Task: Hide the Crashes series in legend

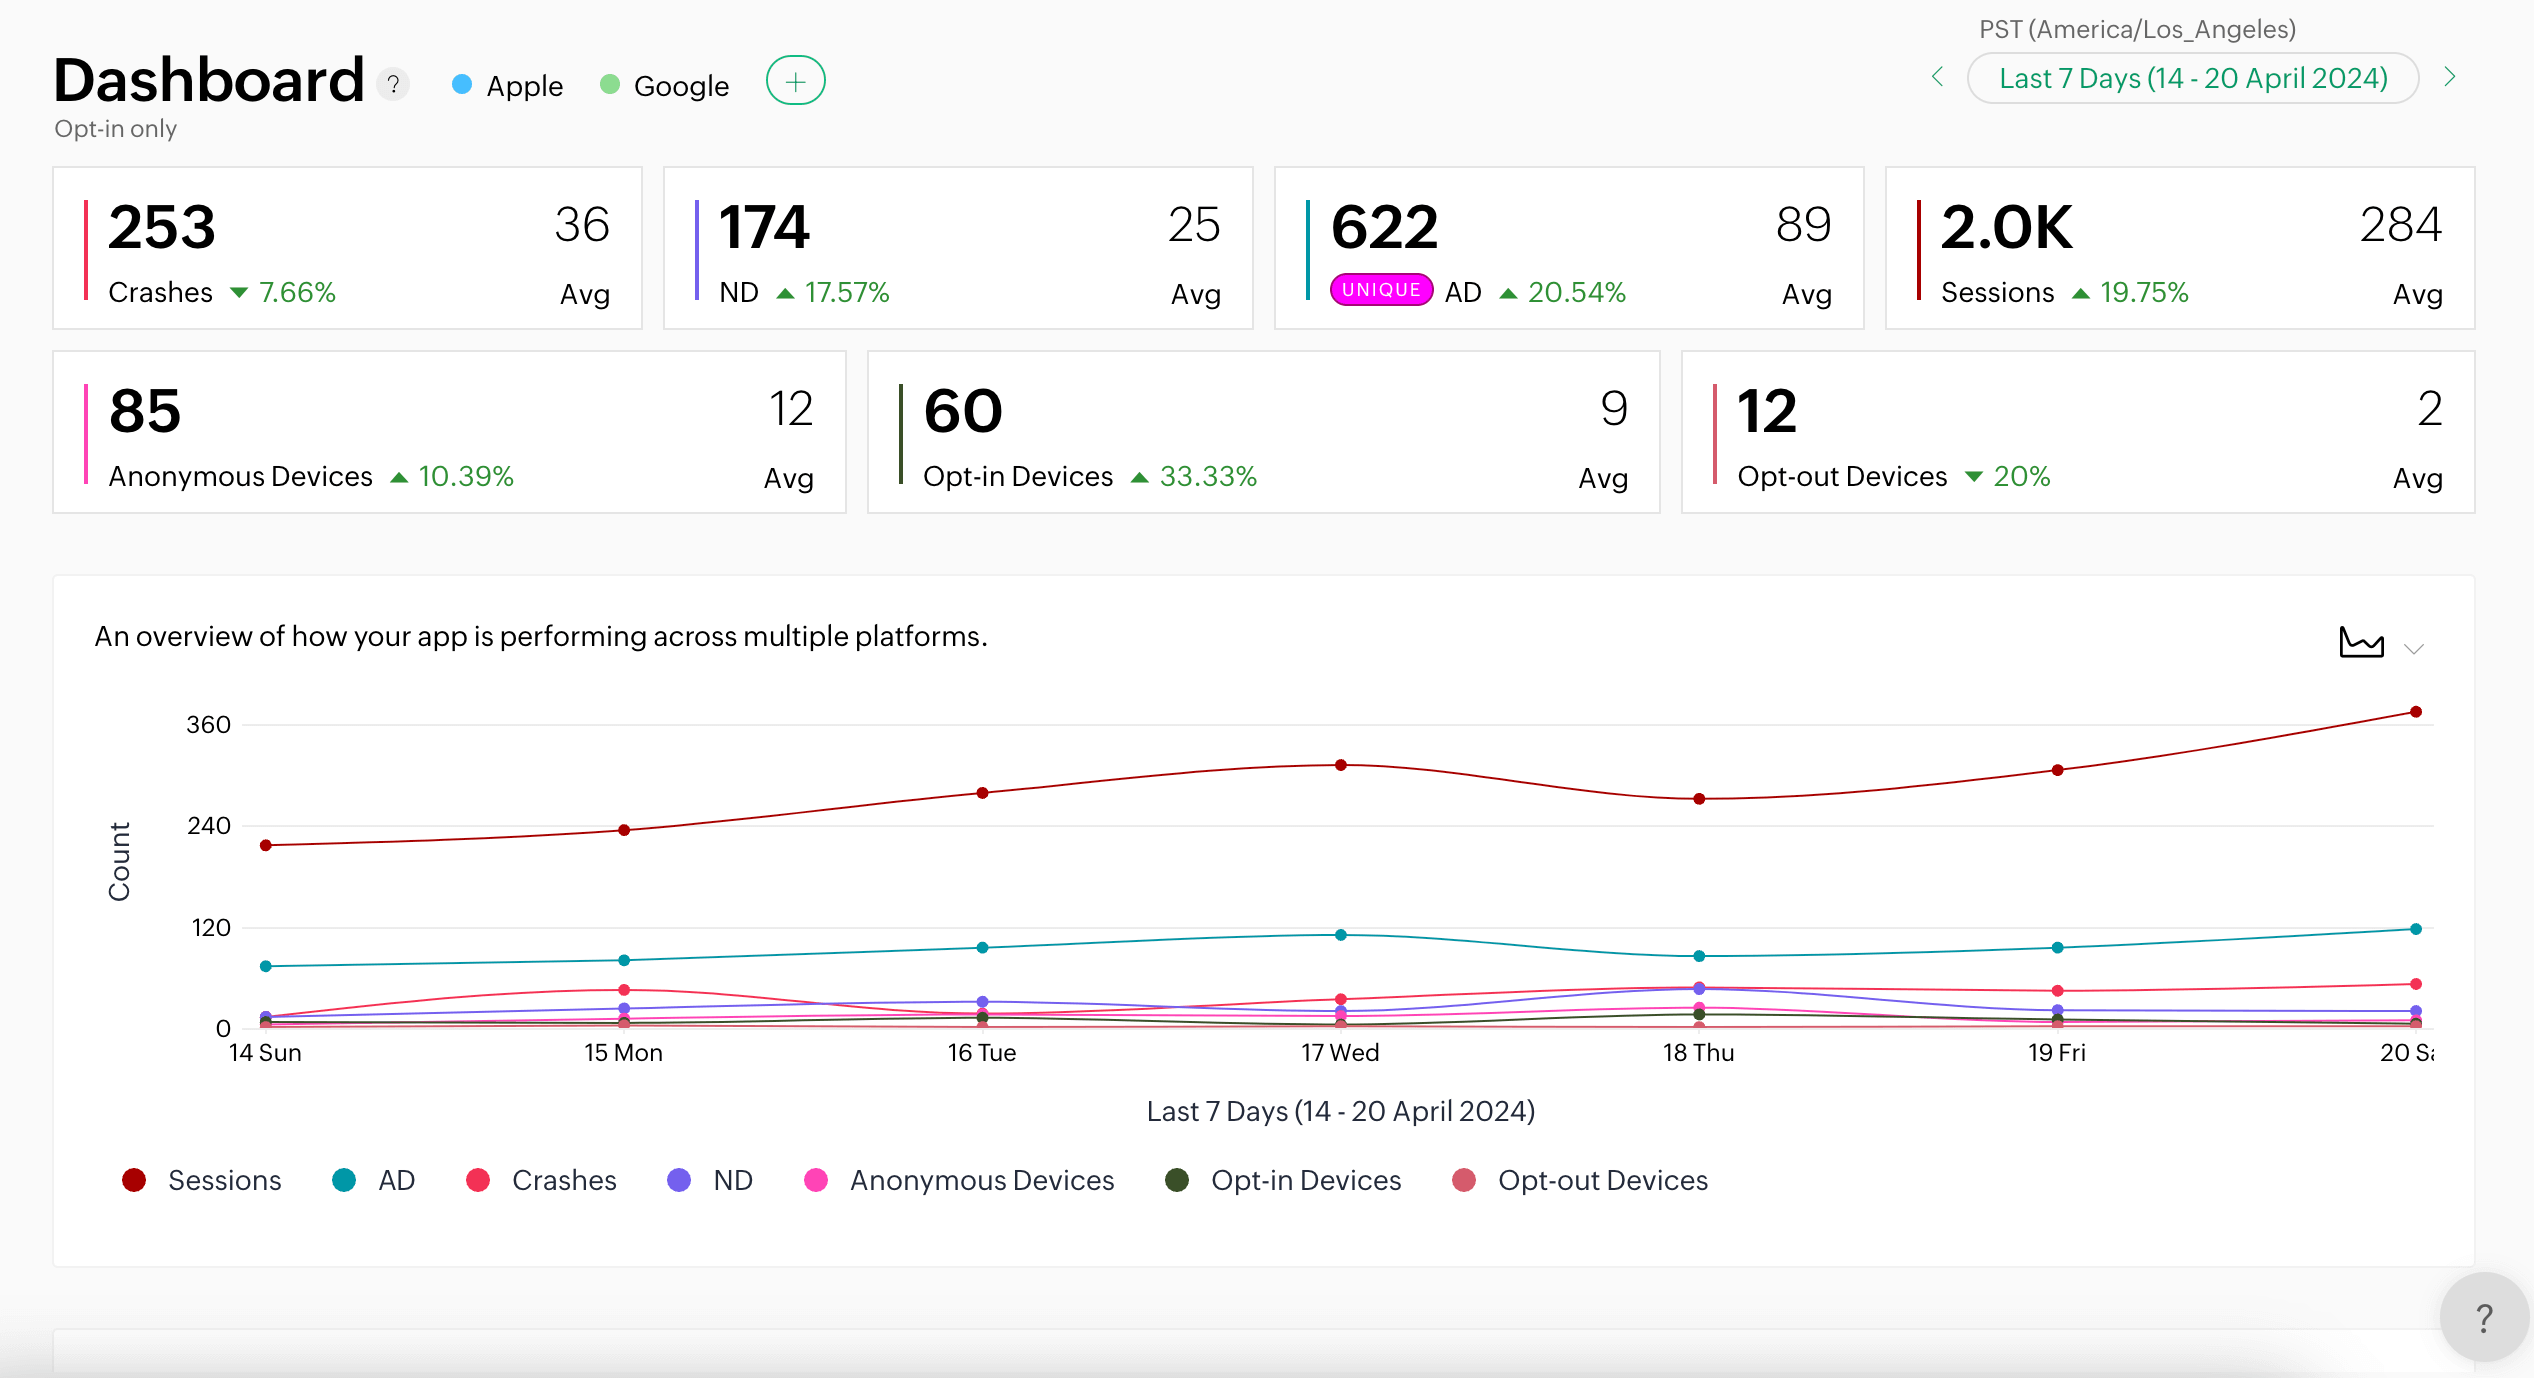Action: pyautogui.click(x=542, y=1180)
